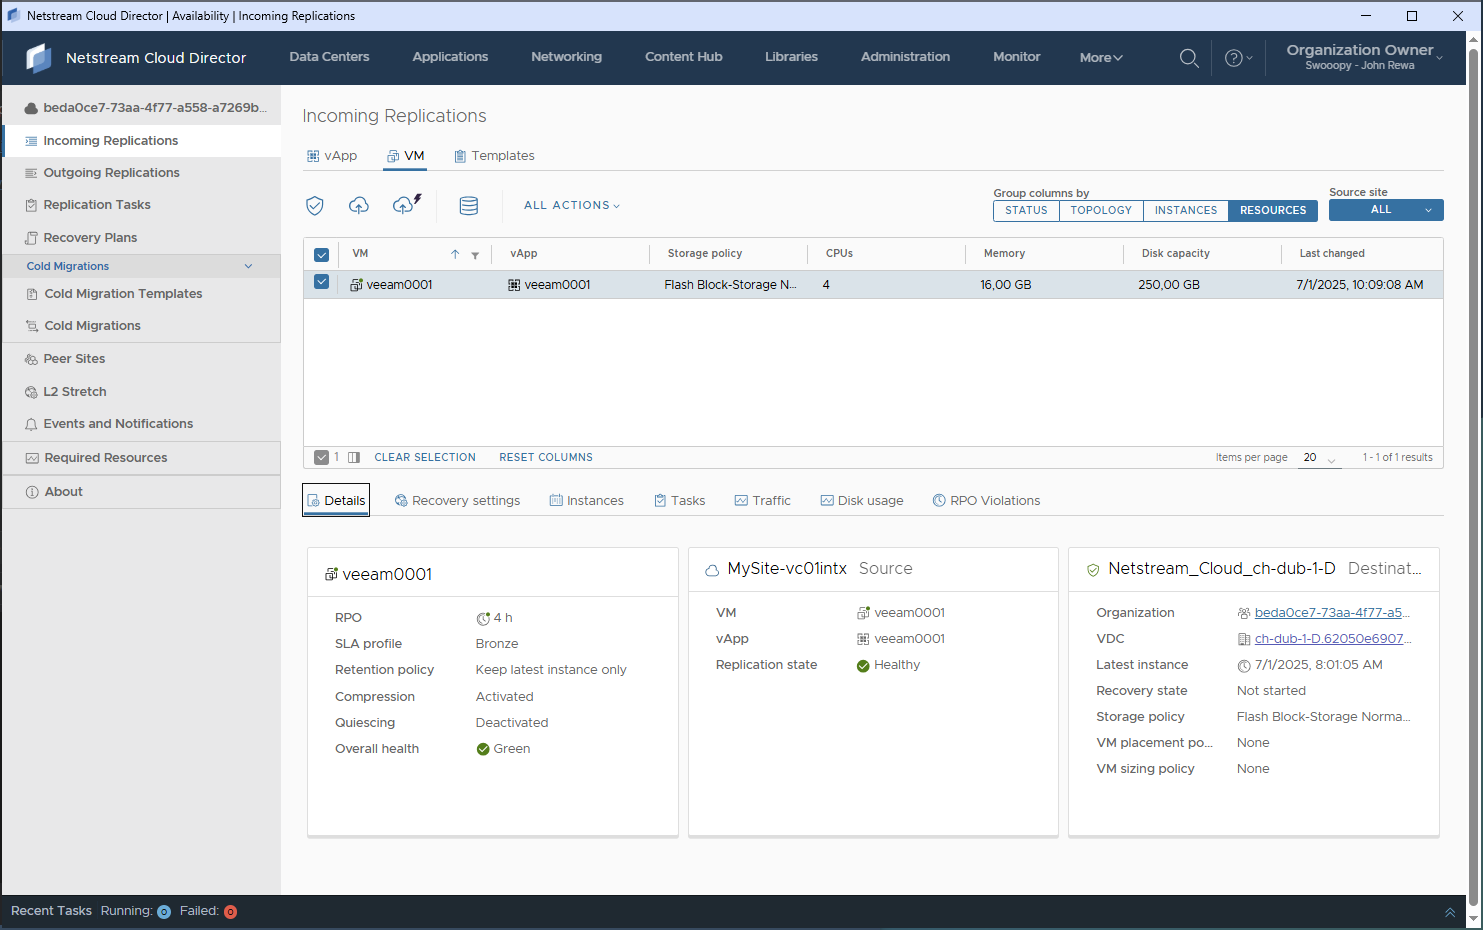The height and width of the screenshot is (930, 1483).
Task: Open the Traffic detail tab
Action: [x=763, y=501]
